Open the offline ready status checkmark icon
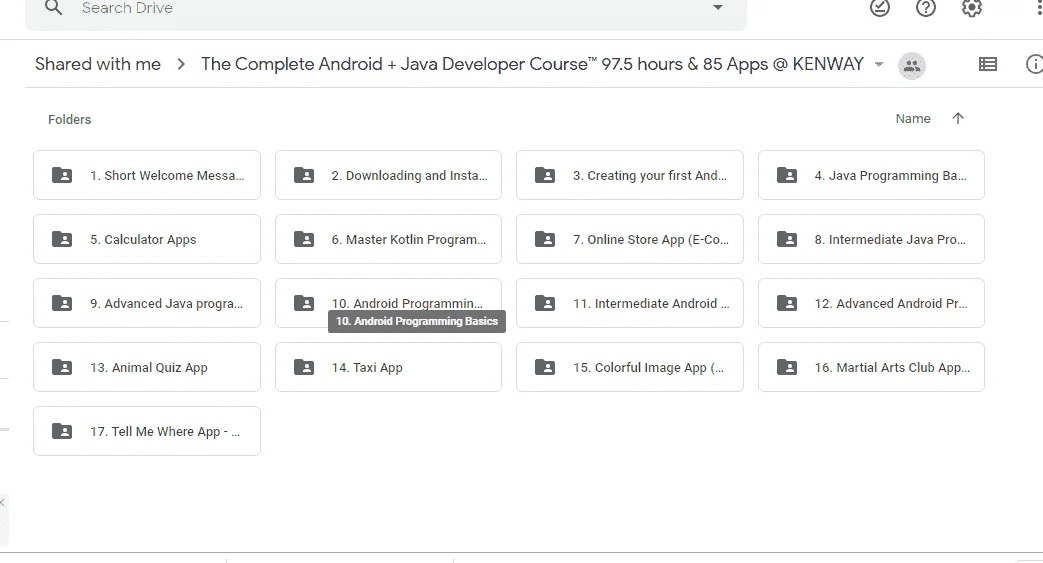 (879, 8)
